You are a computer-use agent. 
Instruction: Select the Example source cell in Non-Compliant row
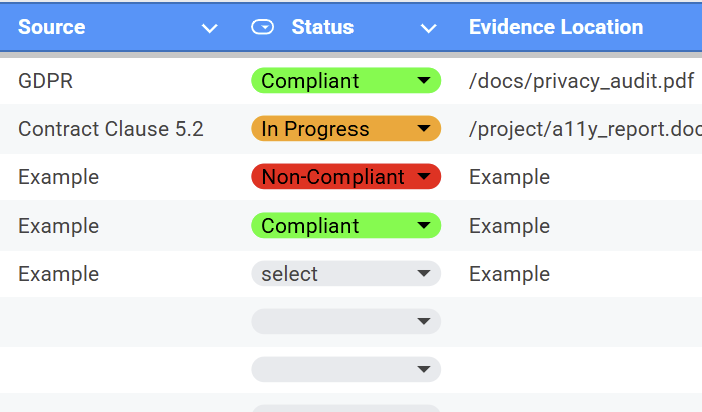[x=59, y=177]
